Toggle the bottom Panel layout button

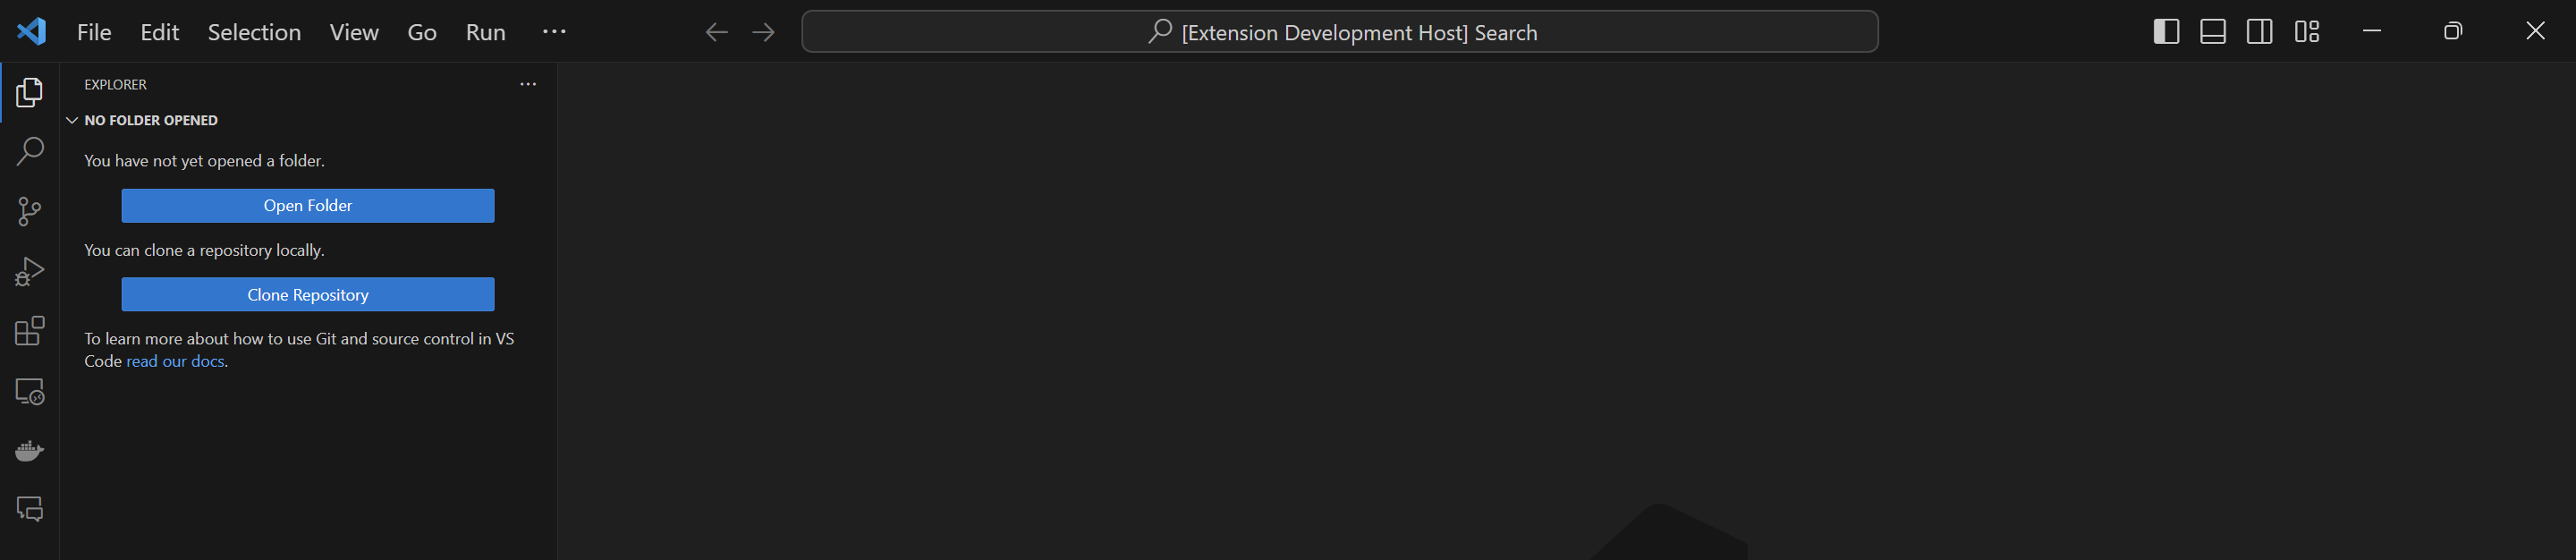(2213, 32)
